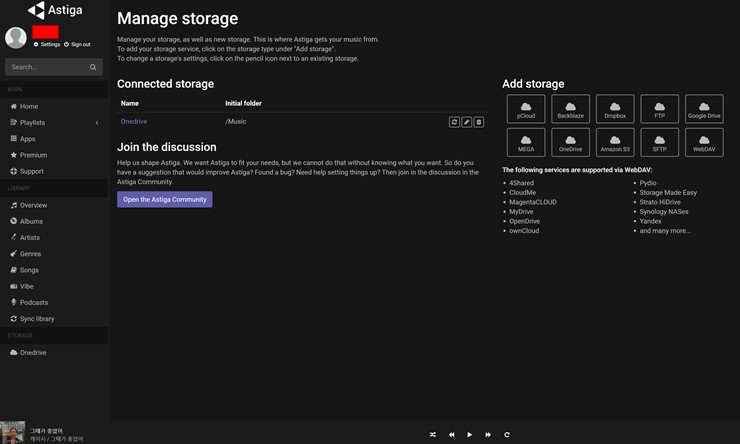The image size is (740, 444).
Task: Open the user avatar picture
Action: [16, 38]
